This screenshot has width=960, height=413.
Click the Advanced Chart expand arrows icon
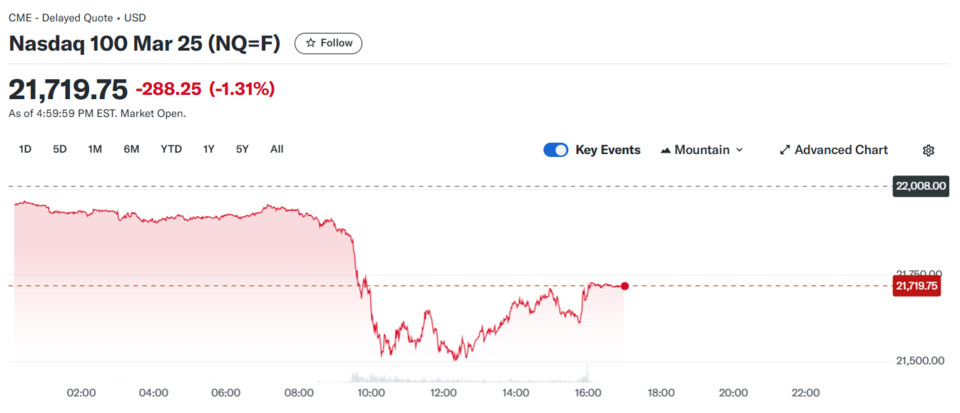point(784,150)
